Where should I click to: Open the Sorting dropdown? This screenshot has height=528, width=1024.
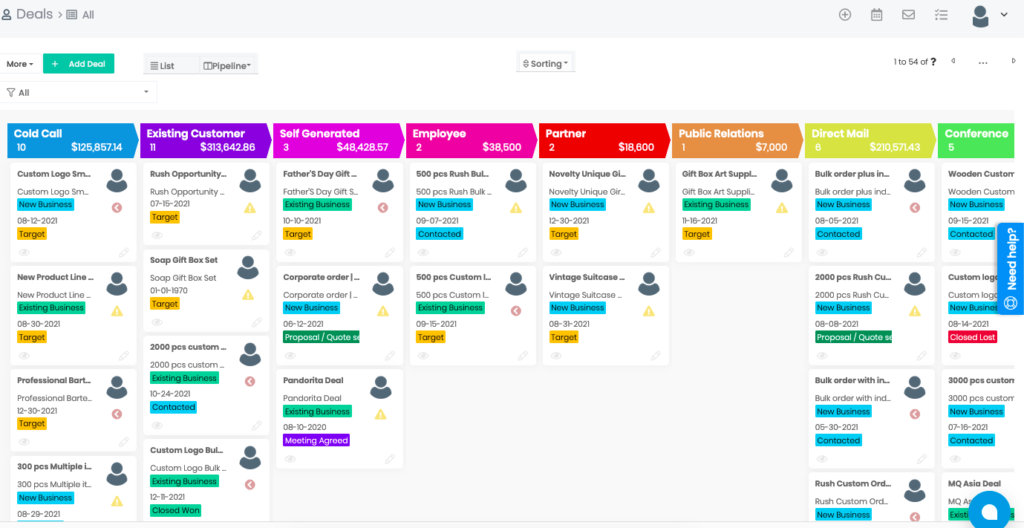tap(545, 63)
